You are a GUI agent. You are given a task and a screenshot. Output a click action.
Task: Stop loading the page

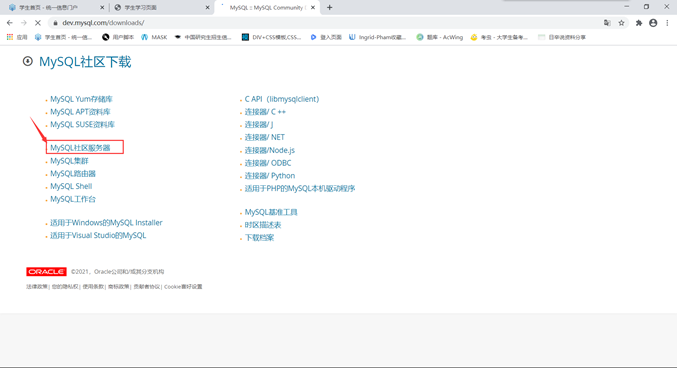coord(38,23)
